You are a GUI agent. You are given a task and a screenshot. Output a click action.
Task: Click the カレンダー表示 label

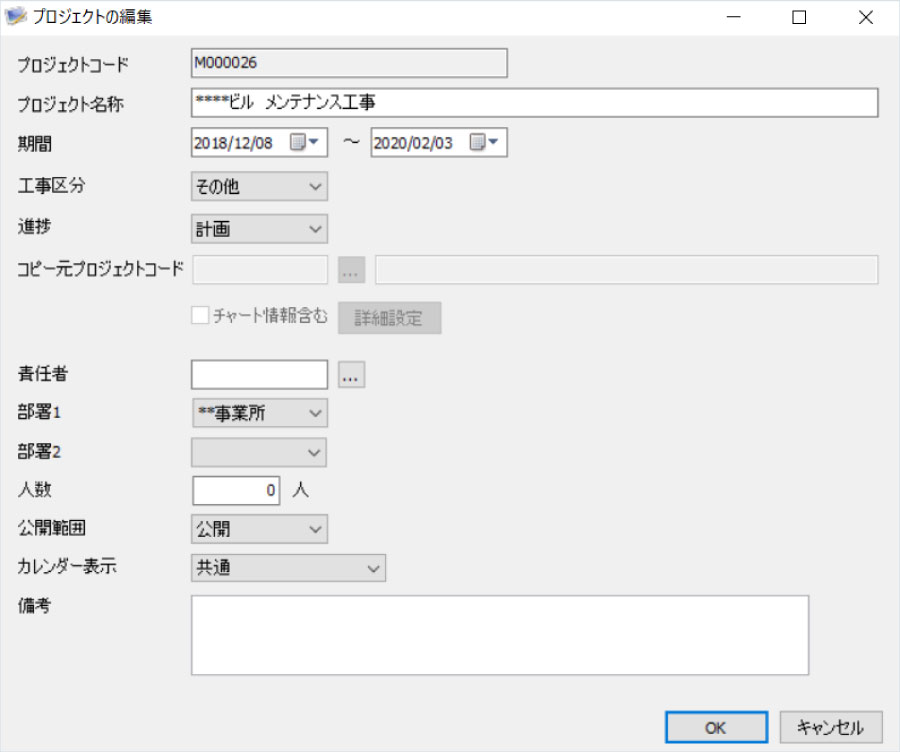click(x=67, y=567)
